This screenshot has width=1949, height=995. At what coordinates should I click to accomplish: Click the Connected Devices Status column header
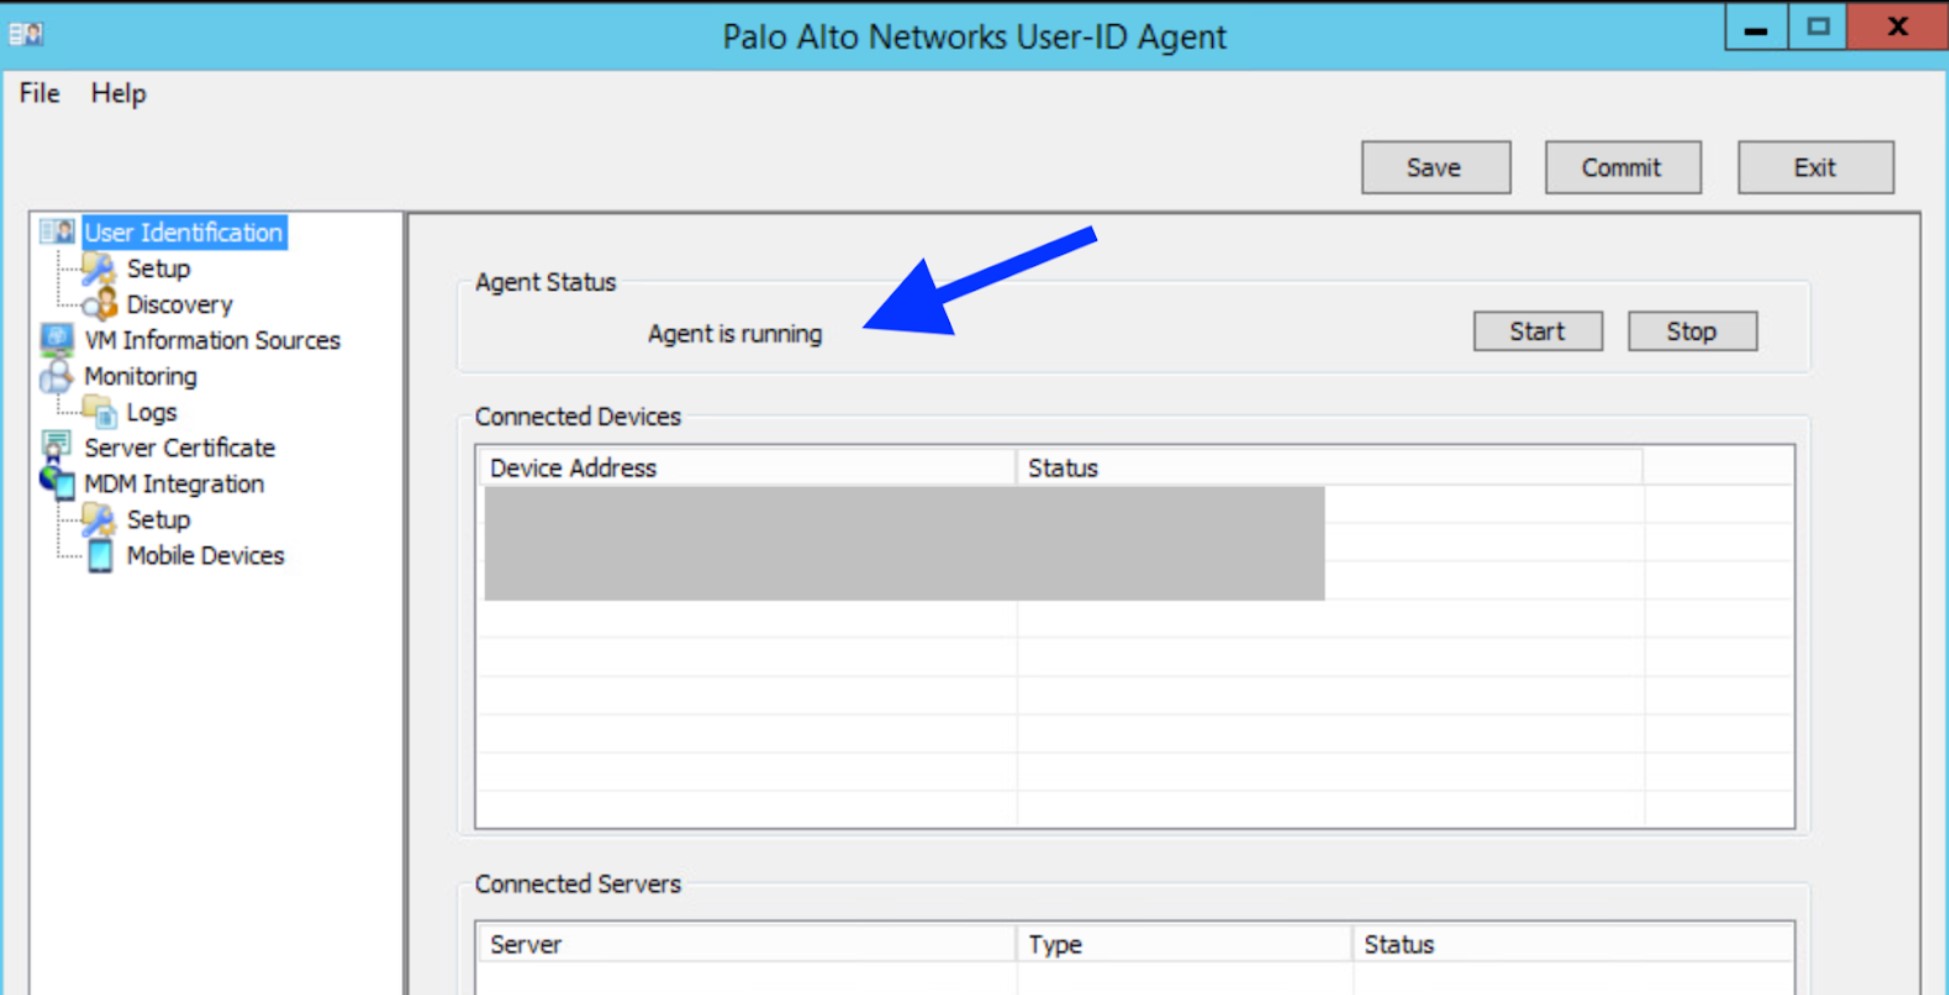pyautogui.click(x=1330, y=468)
